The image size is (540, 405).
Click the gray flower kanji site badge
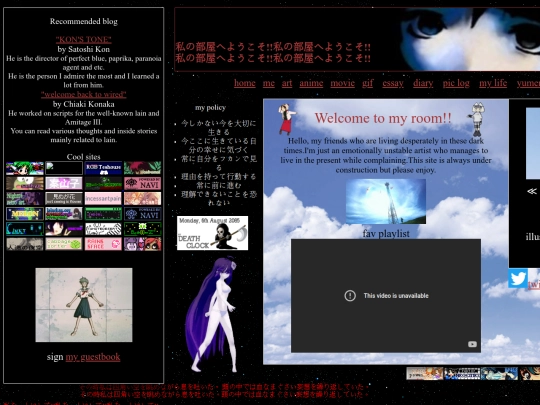pos(64,198)
